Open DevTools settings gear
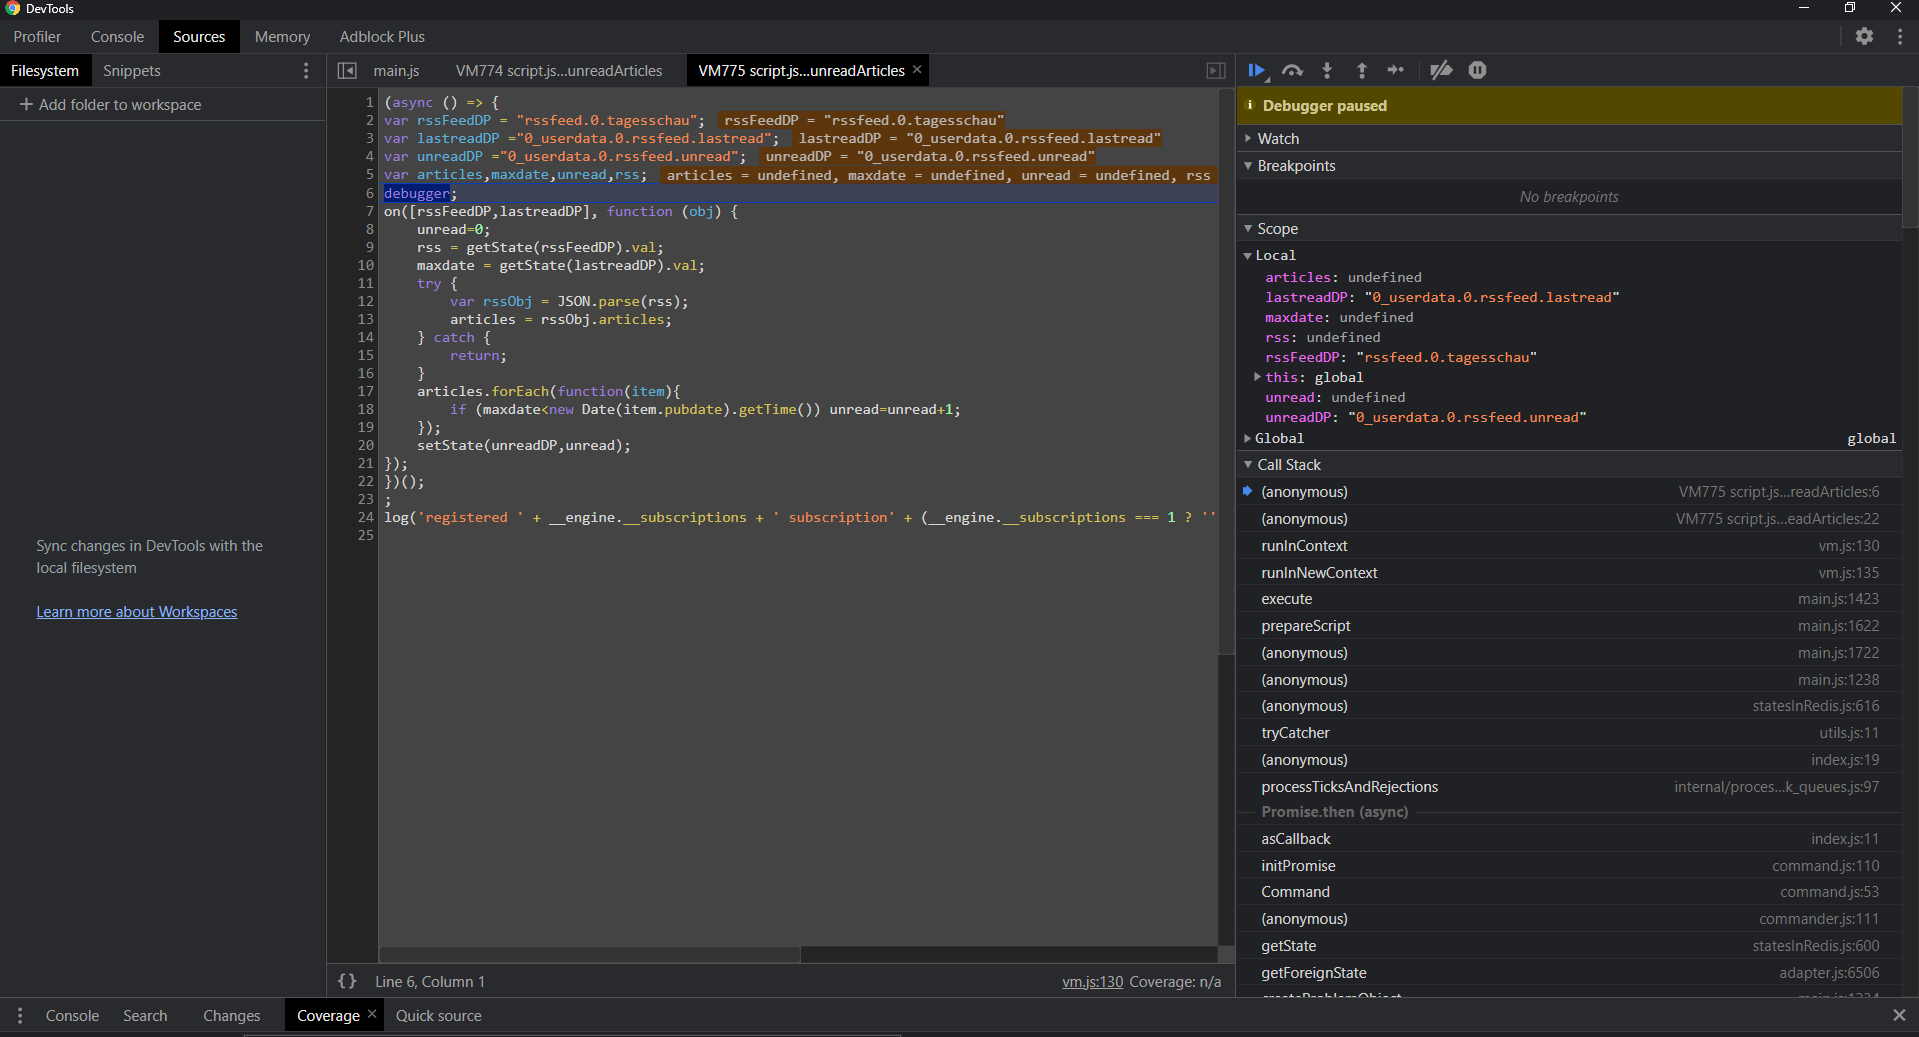This screenshot has height=1037, width=1919. 1864,36
